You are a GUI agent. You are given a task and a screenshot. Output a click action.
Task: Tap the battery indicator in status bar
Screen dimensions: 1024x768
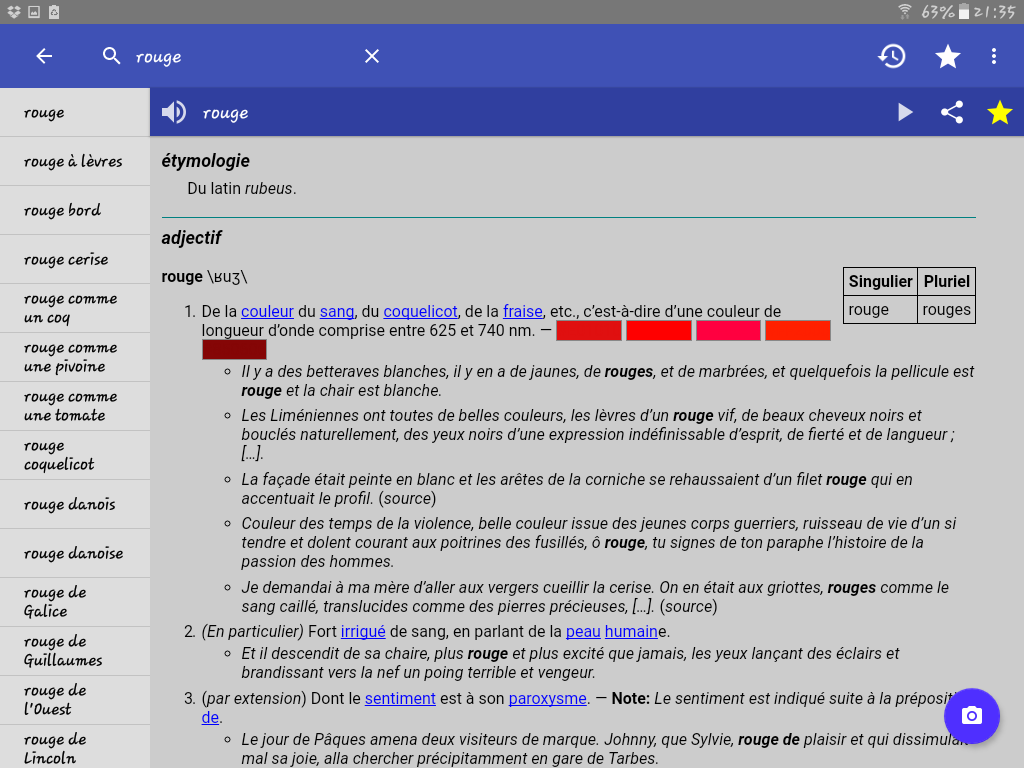tap(964, 12)
